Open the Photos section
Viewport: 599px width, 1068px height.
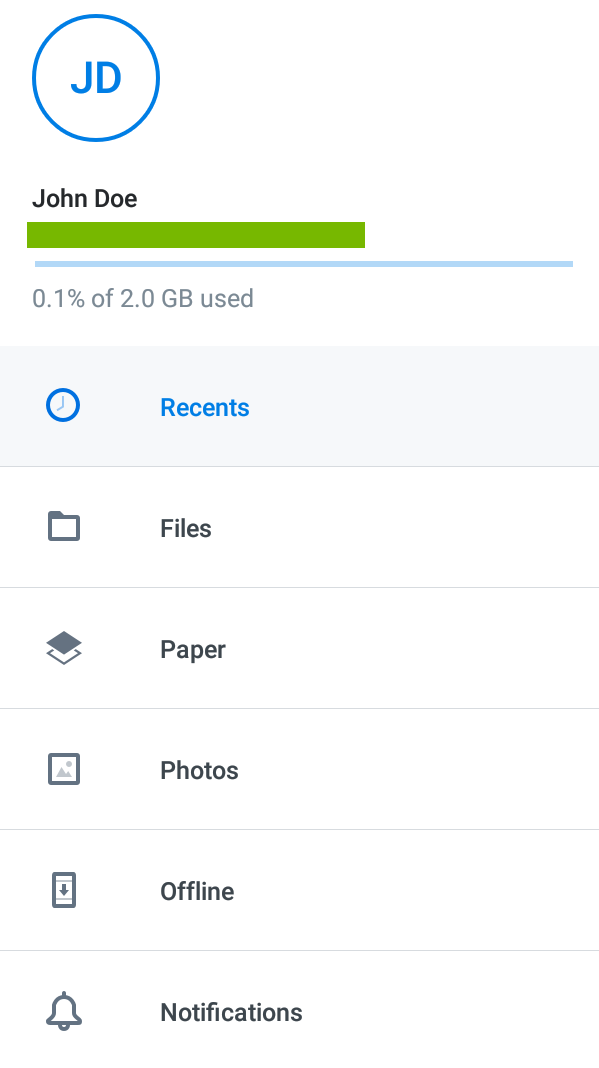tap(198, 770)
